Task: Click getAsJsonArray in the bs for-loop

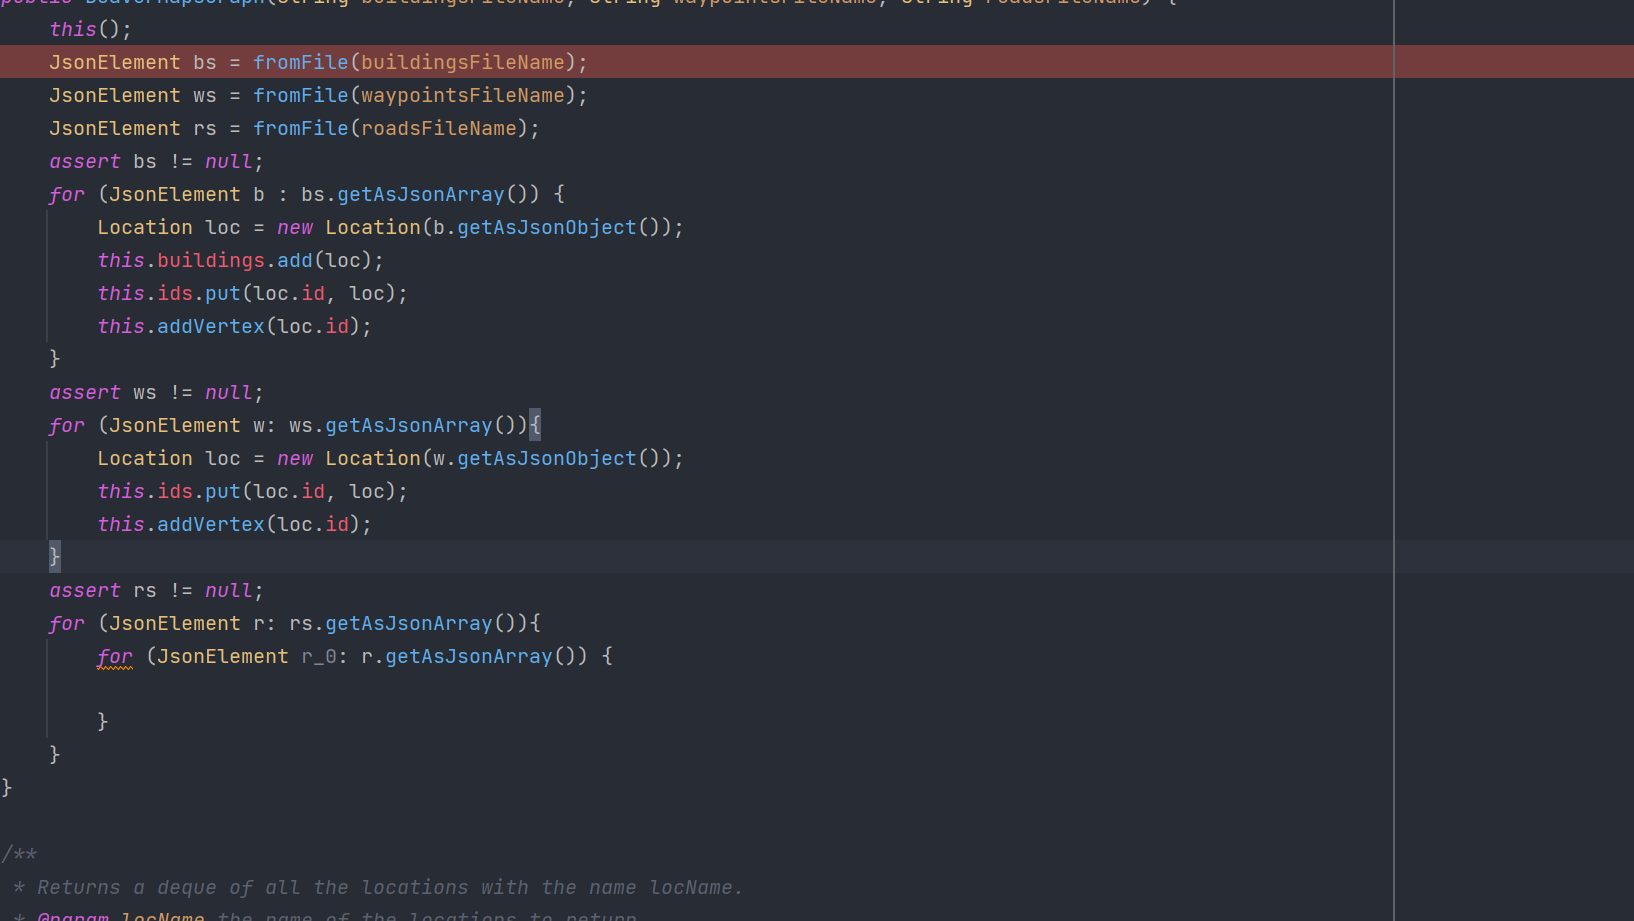Action: tap(420, 194)
